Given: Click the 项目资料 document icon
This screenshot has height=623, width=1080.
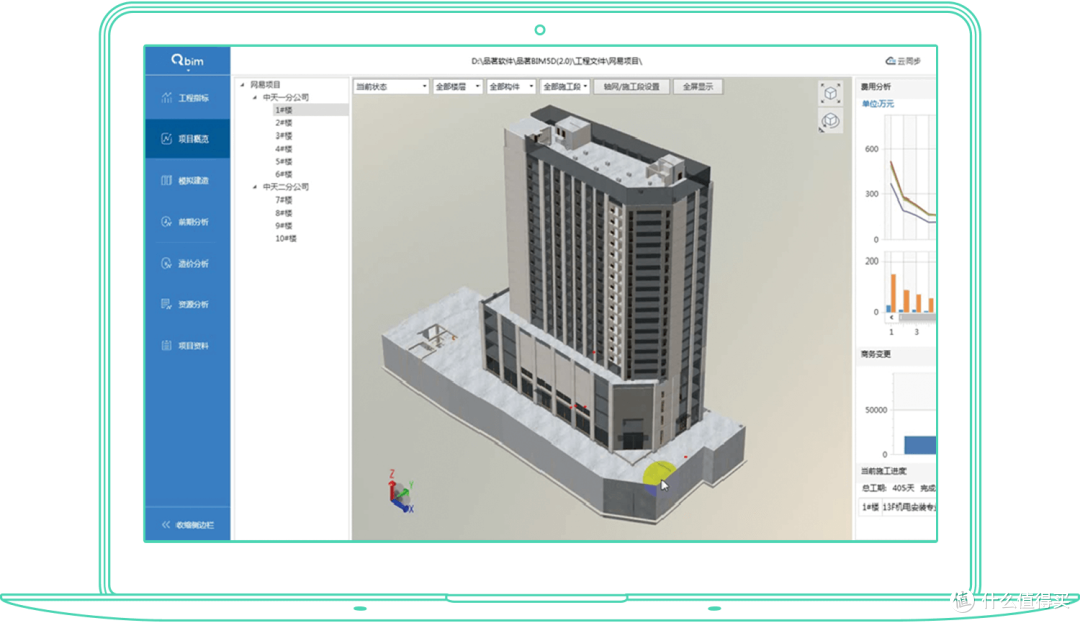Looking at the screenshot, I should pyautogui.click(x=166, y=346).
